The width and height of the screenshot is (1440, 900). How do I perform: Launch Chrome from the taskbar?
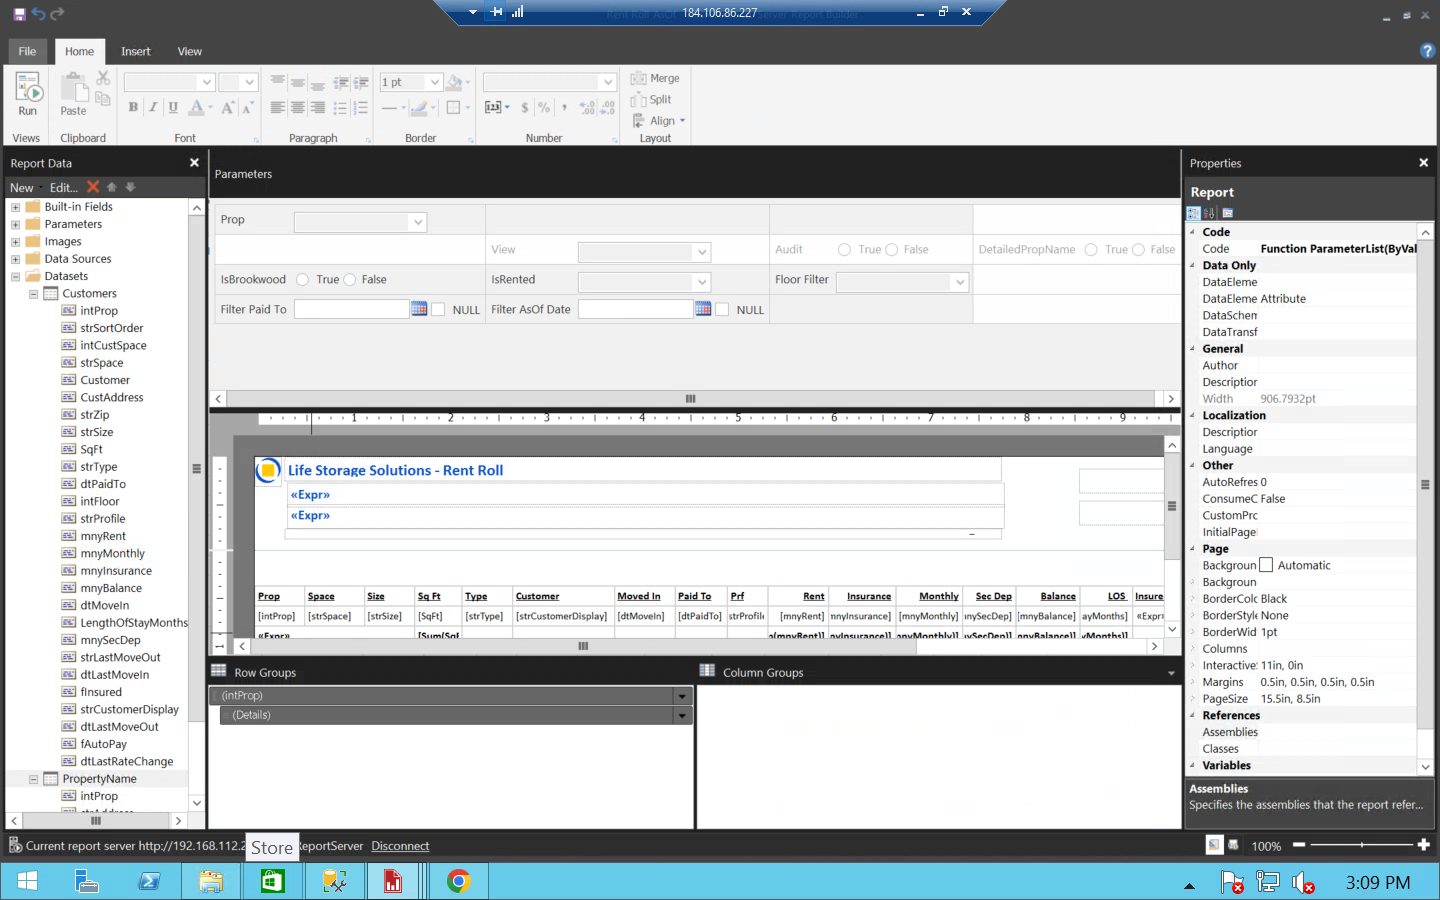[x=457, y=881]
